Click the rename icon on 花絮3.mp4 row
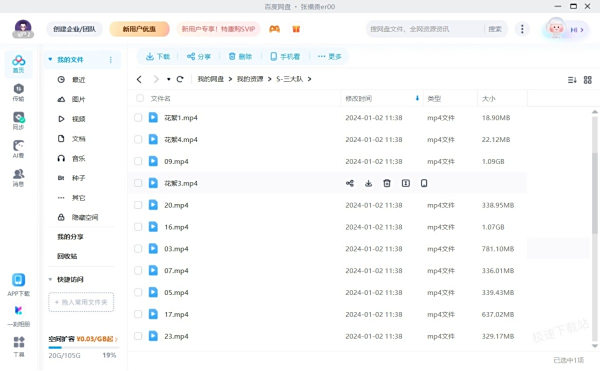This screenshot has width=600, height=371. tap(406, 183)
